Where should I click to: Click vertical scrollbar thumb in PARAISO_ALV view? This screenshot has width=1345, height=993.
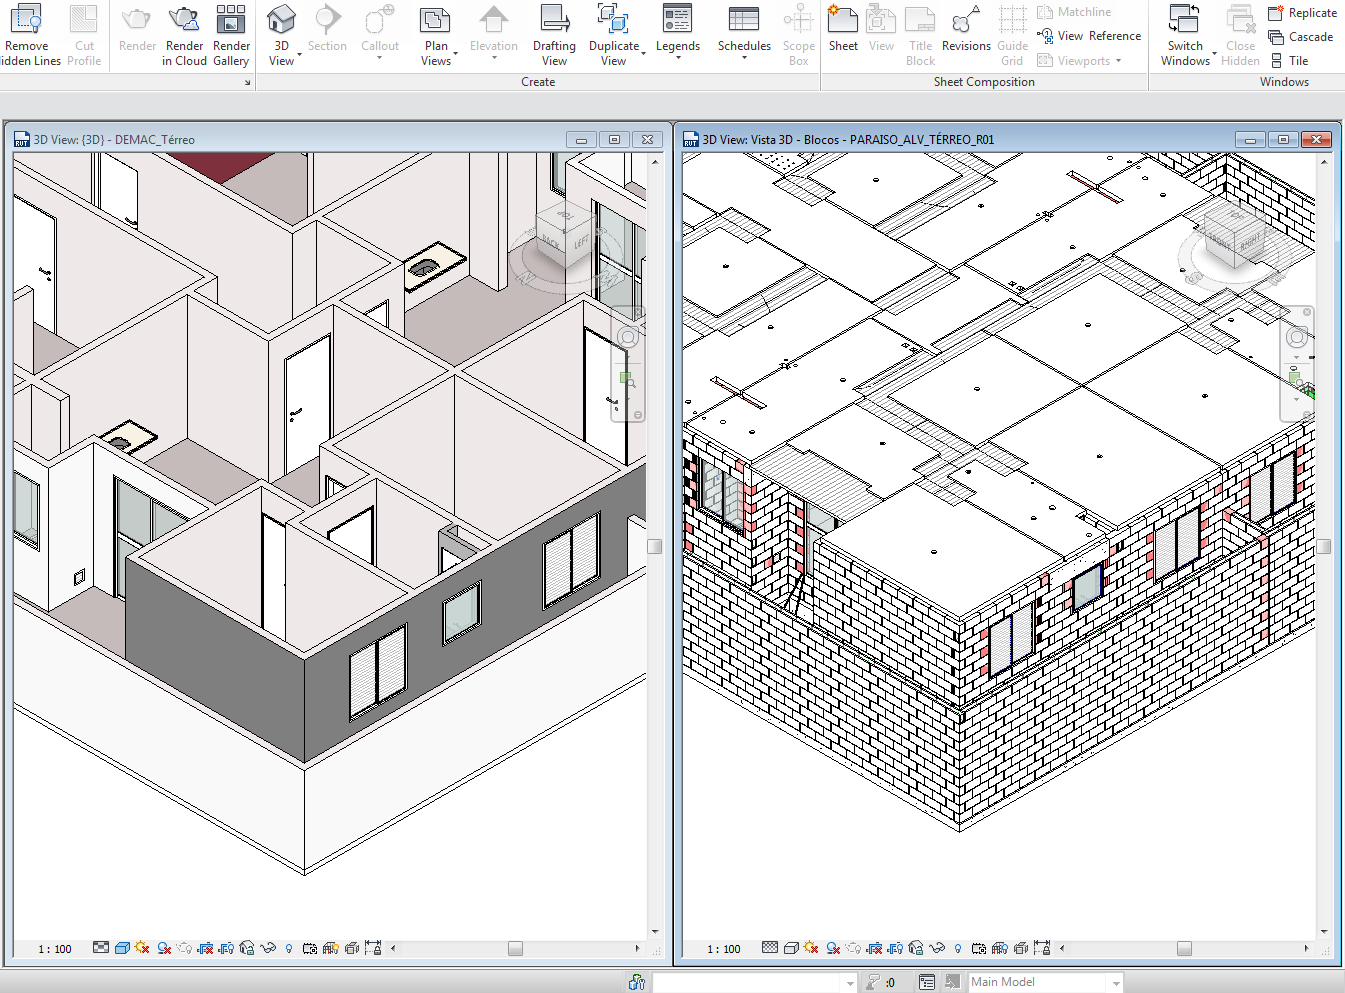1324,546
